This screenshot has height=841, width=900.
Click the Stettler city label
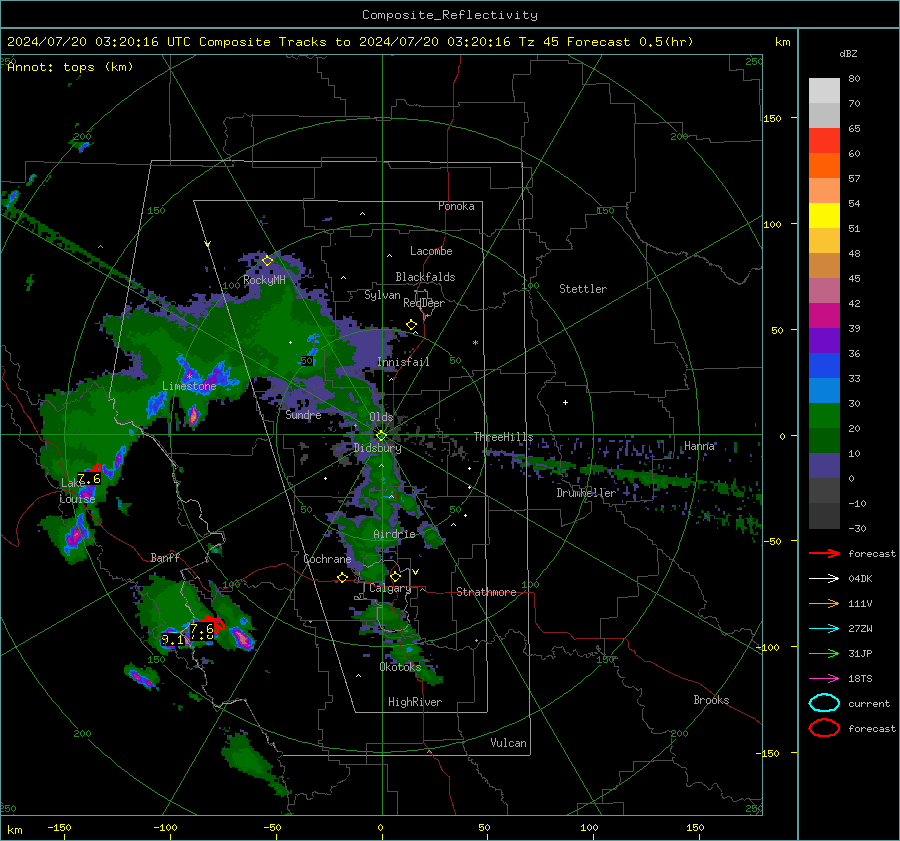583,289
